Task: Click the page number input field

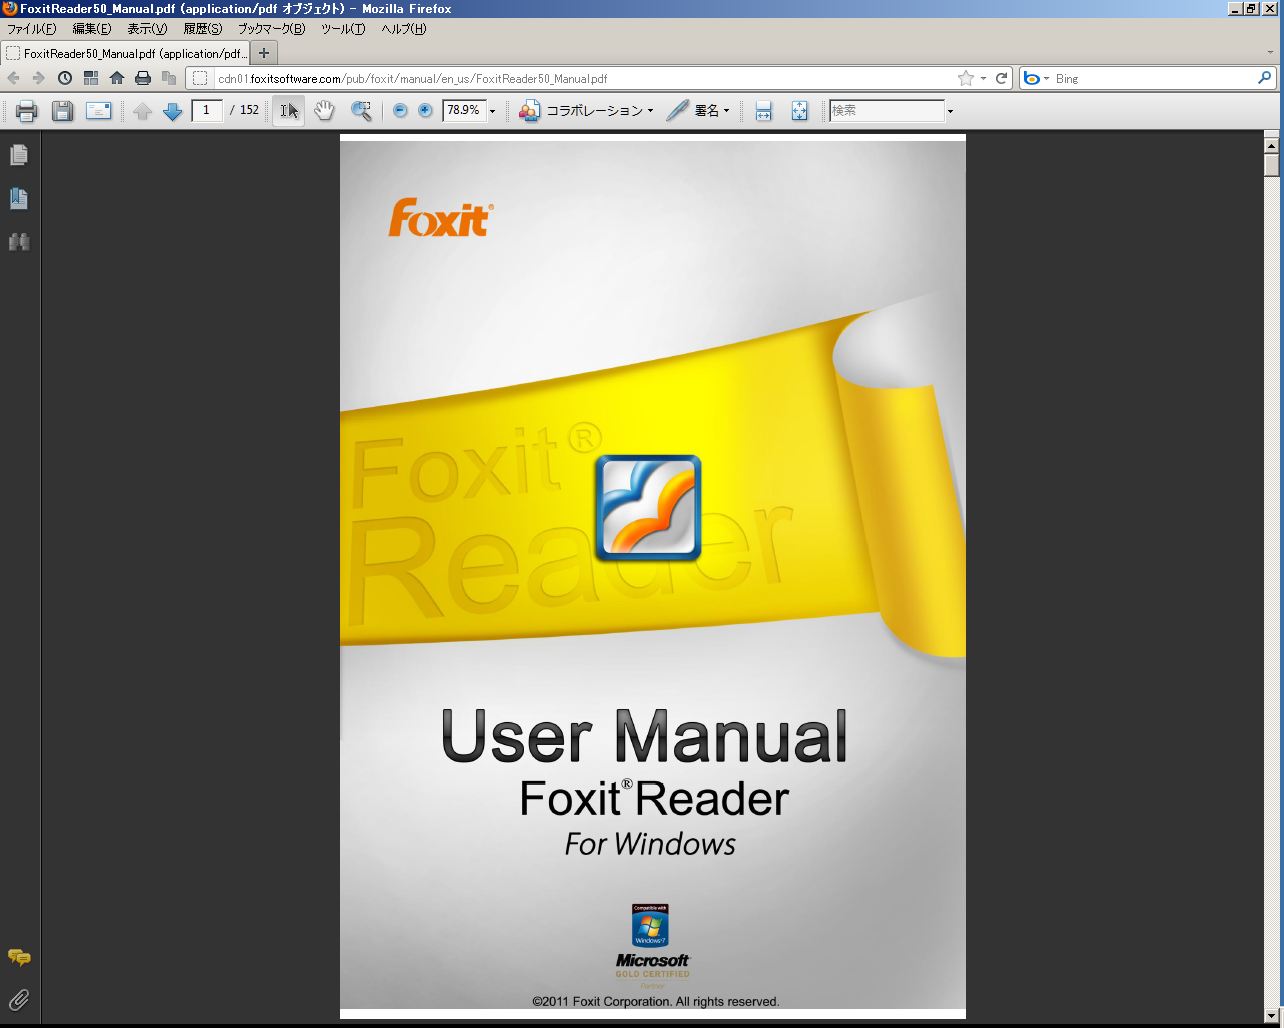Action: pos(207,110)
